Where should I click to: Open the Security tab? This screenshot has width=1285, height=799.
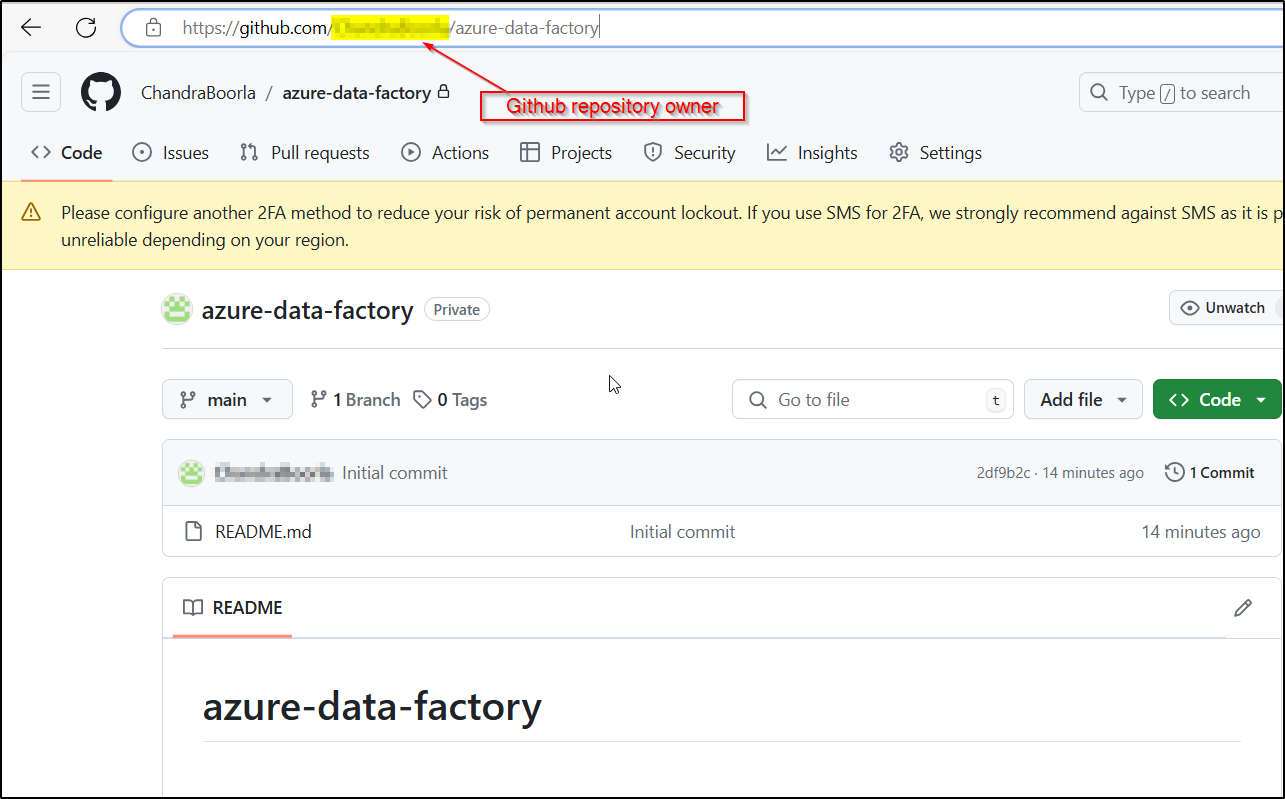[x=690, y=153]
